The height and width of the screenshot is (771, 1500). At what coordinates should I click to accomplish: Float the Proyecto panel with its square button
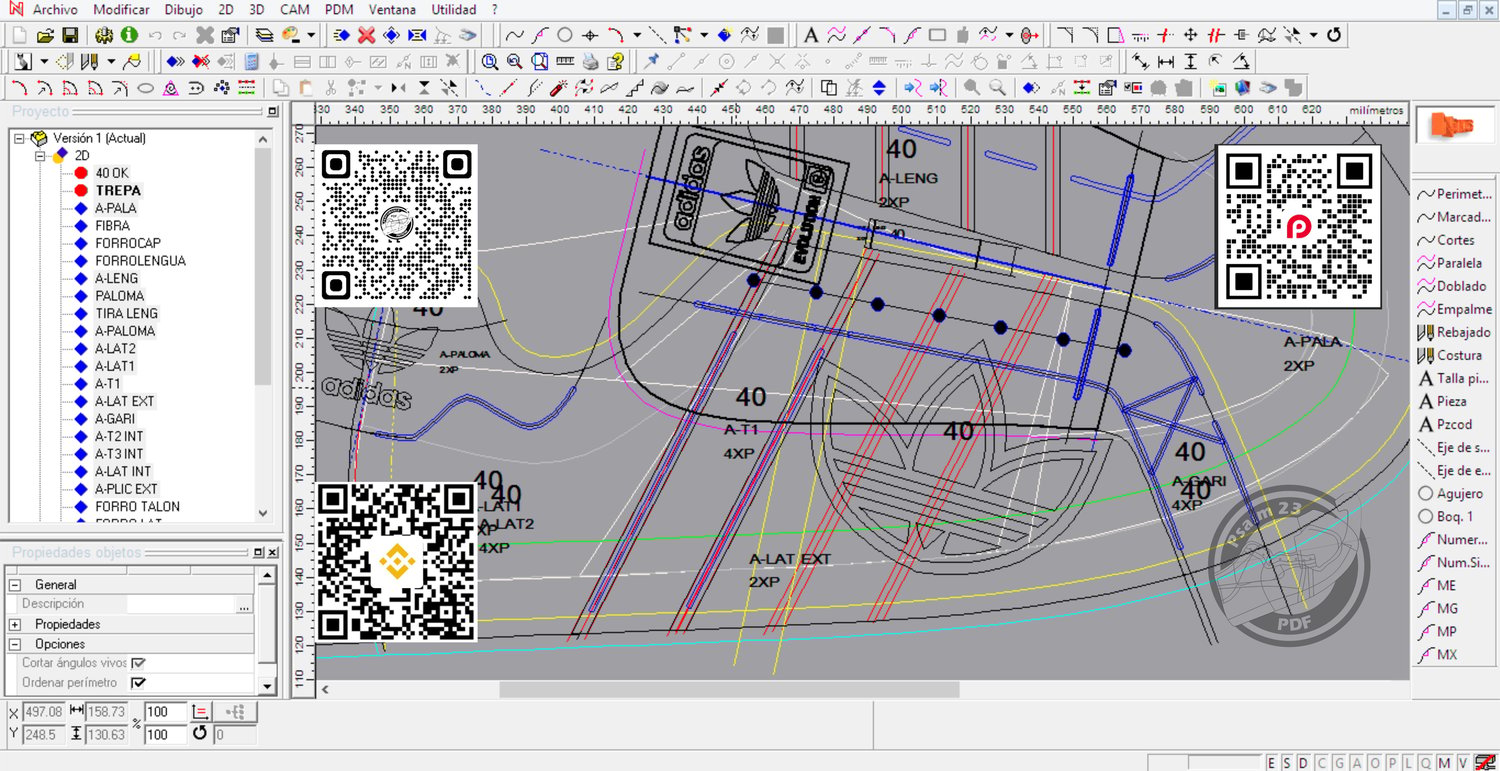(x=273, y=112)
